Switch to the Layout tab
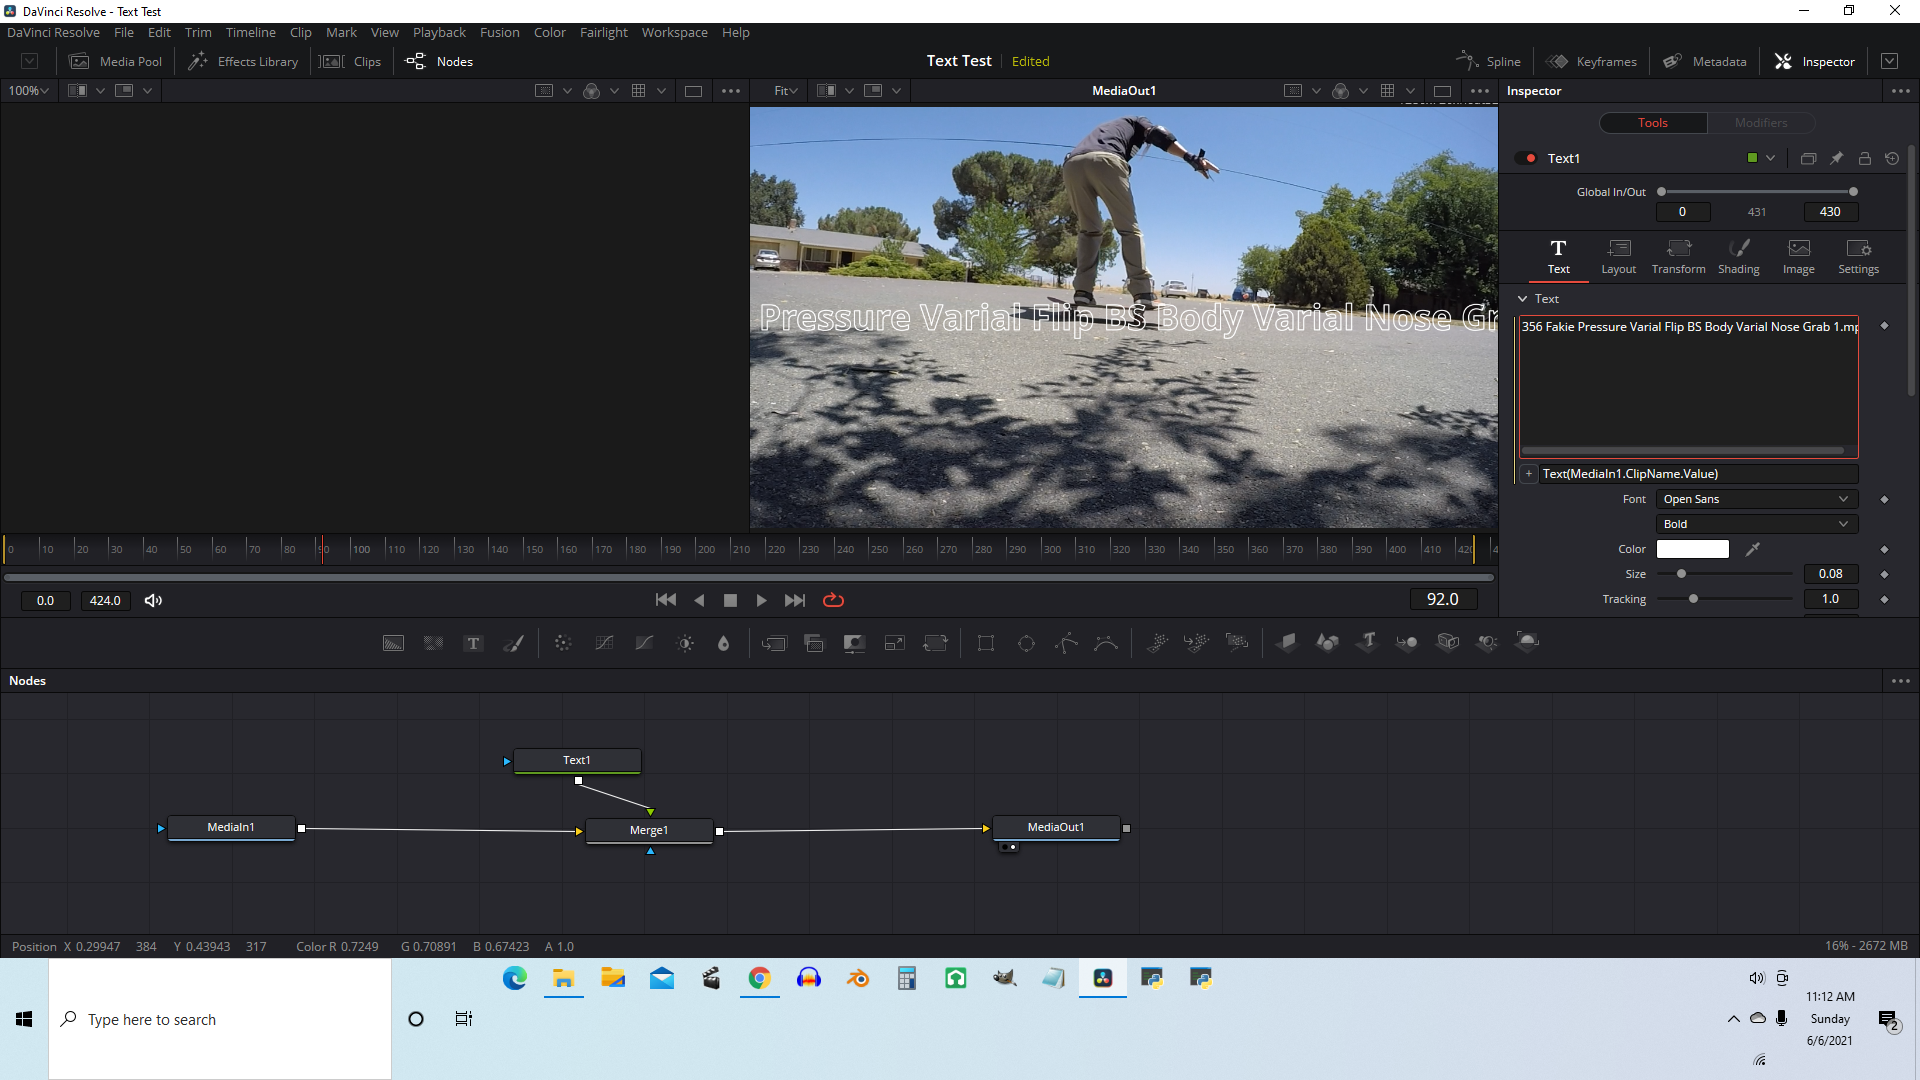 1618,256
